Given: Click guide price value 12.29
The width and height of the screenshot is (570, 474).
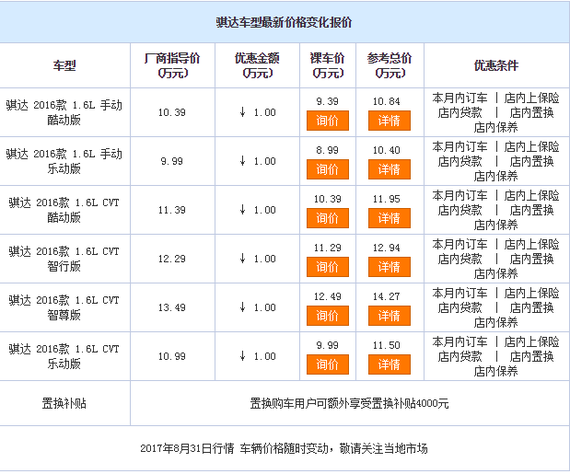Looking at the screenshot, I should (172, 258).
